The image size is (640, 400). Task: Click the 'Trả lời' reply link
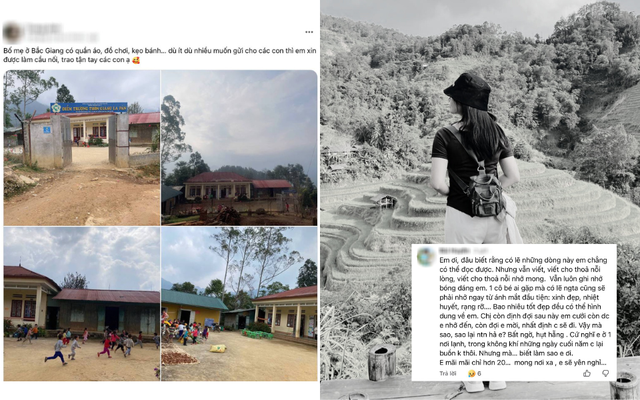[447, 373]
